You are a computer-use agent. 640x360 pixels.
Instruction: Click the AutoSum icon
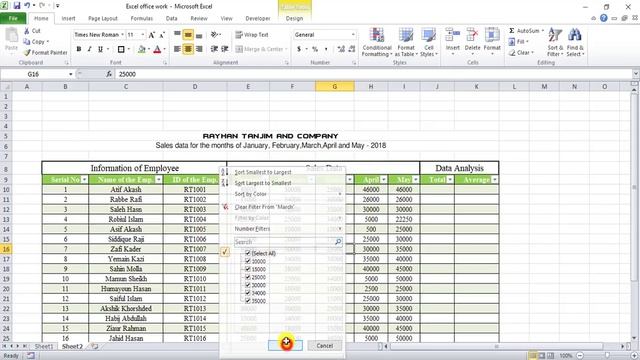tap(511, 31)
